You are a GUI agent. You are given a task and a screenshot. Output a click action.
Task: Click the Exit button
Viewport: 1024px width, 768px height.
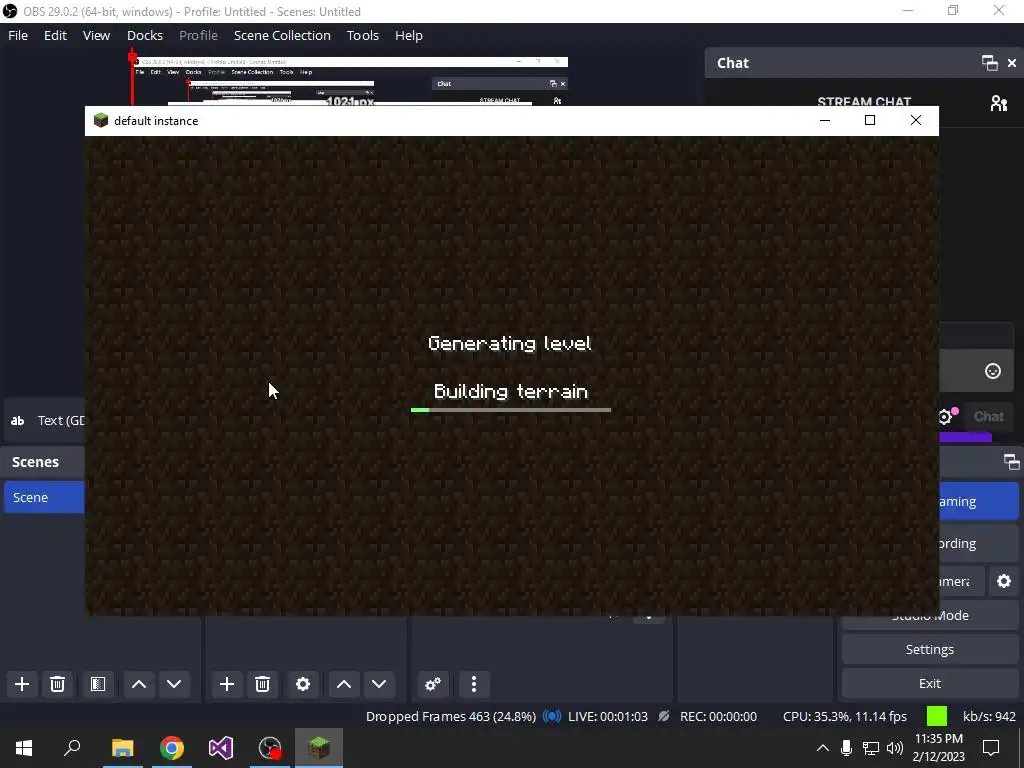(x=930, y=683)
